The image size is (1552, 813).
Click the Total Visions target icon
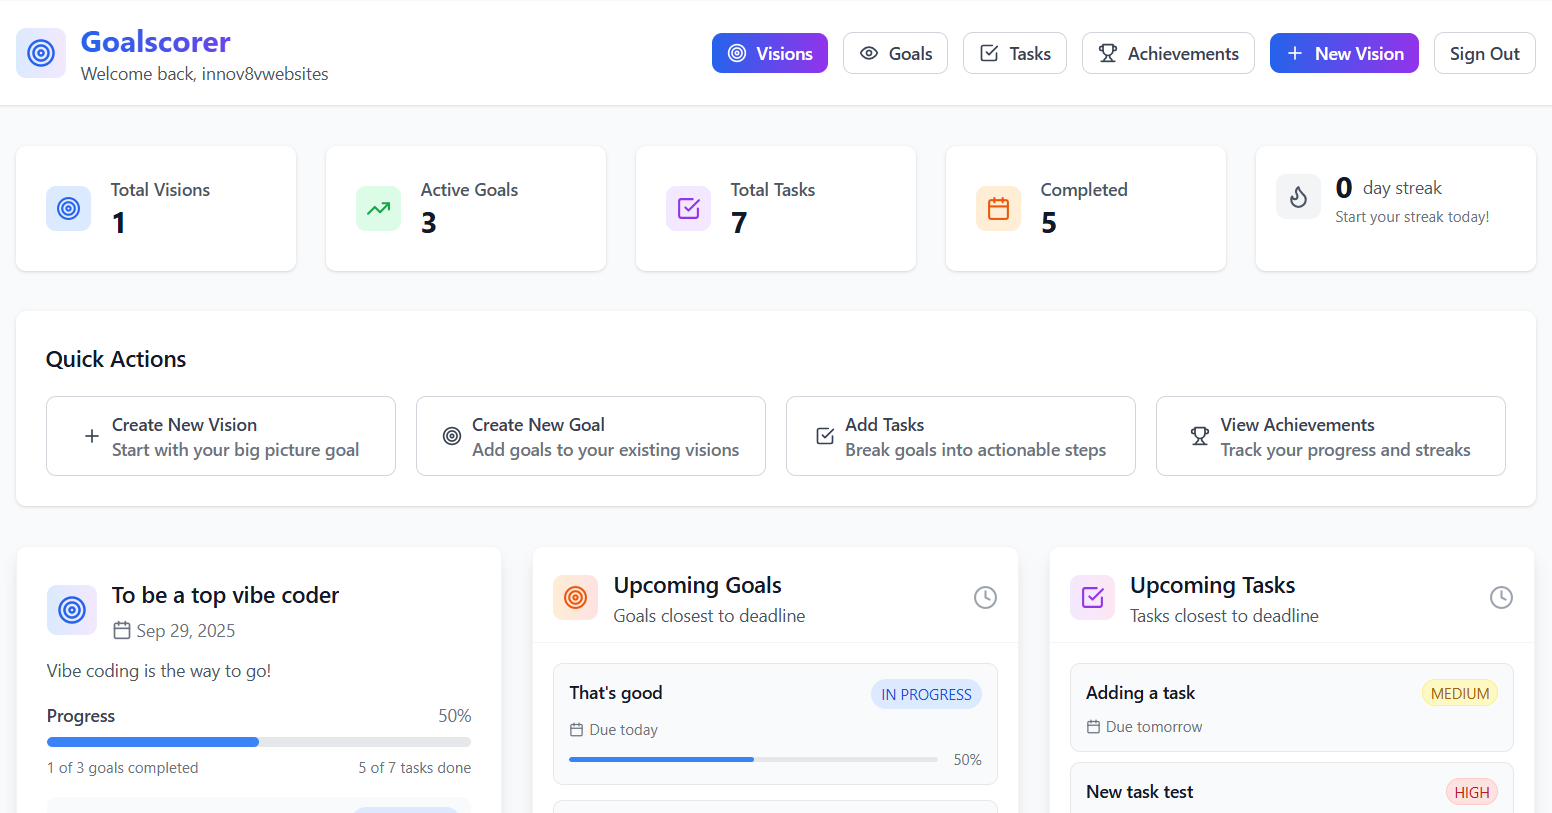[68, 208]
